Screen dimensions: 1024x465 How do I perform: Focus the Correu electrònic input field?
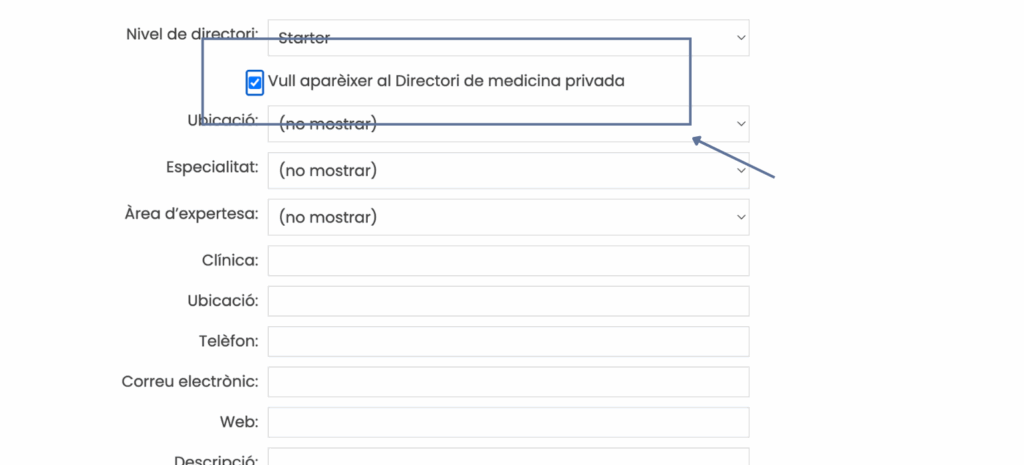pos(508,382)
